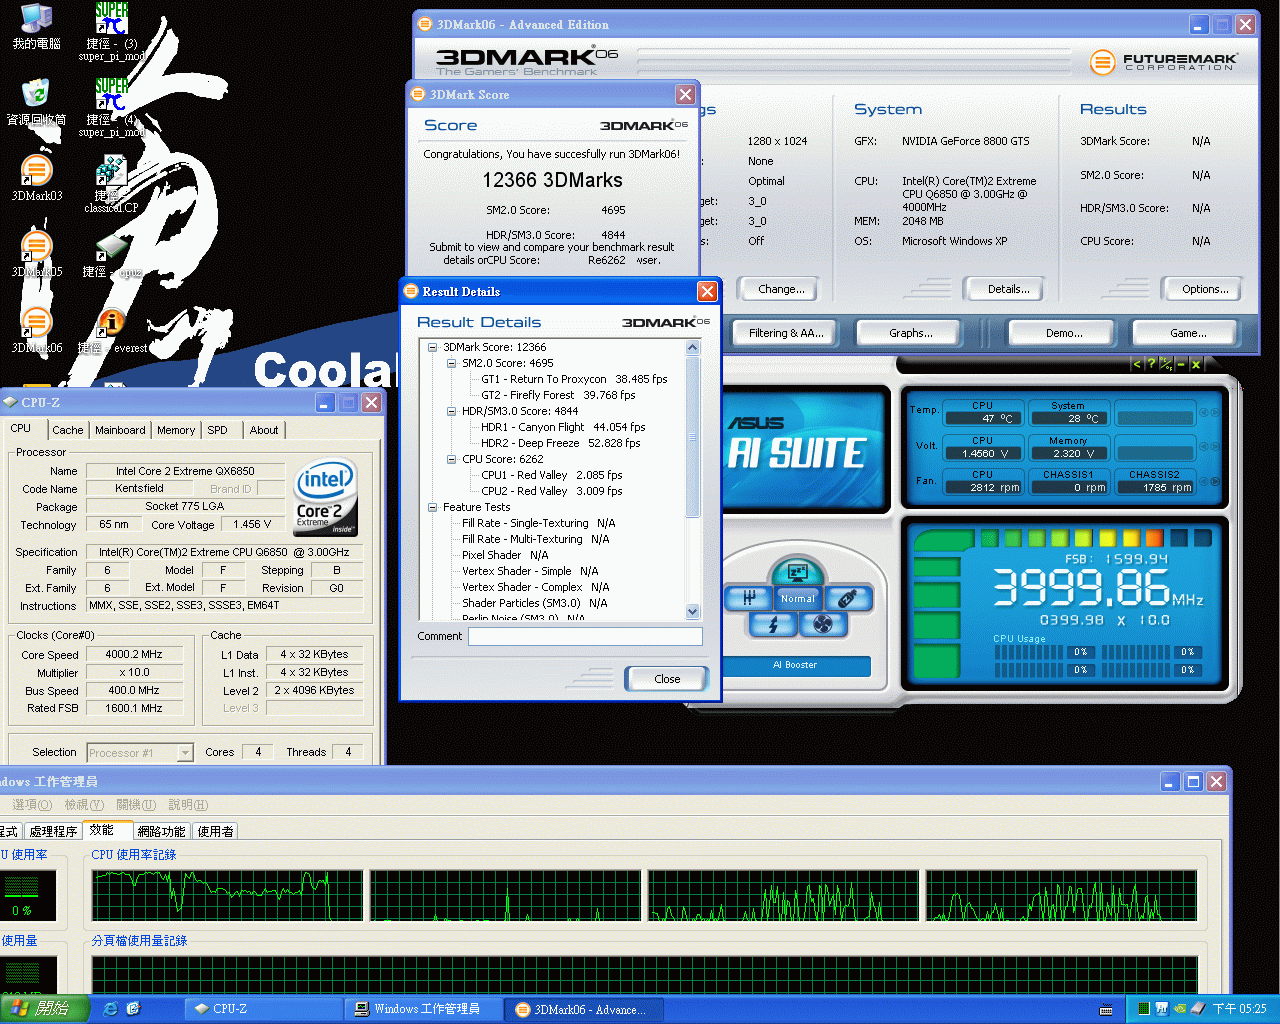The height and width of the screenshot is (1024, 1280).
Task: Collapse the 3DMark Score tree root
Action: [x=433, y=347]
